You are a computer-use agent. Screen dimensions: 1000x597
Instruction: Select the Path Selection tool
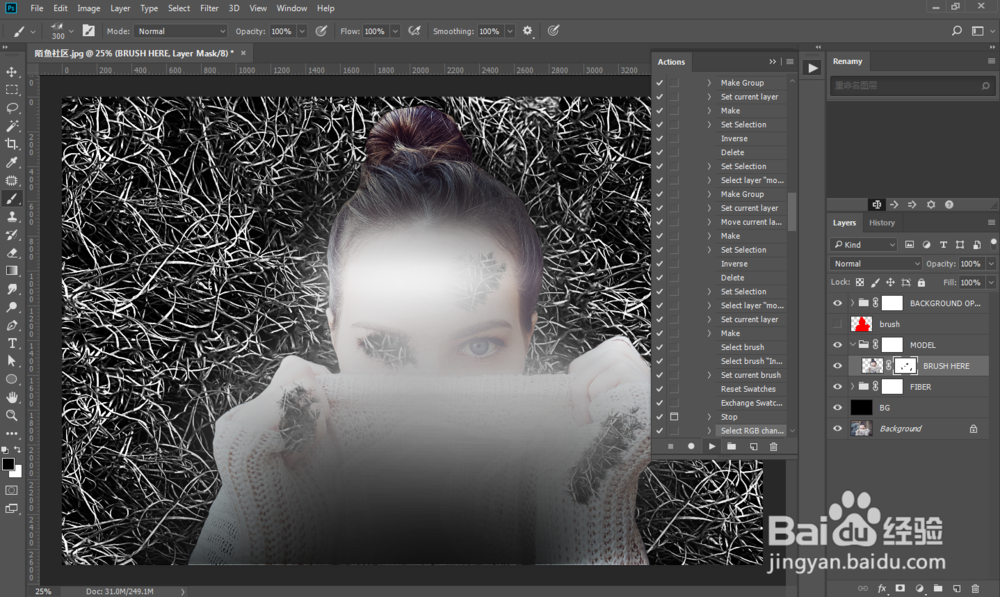(x=11, y=361)
